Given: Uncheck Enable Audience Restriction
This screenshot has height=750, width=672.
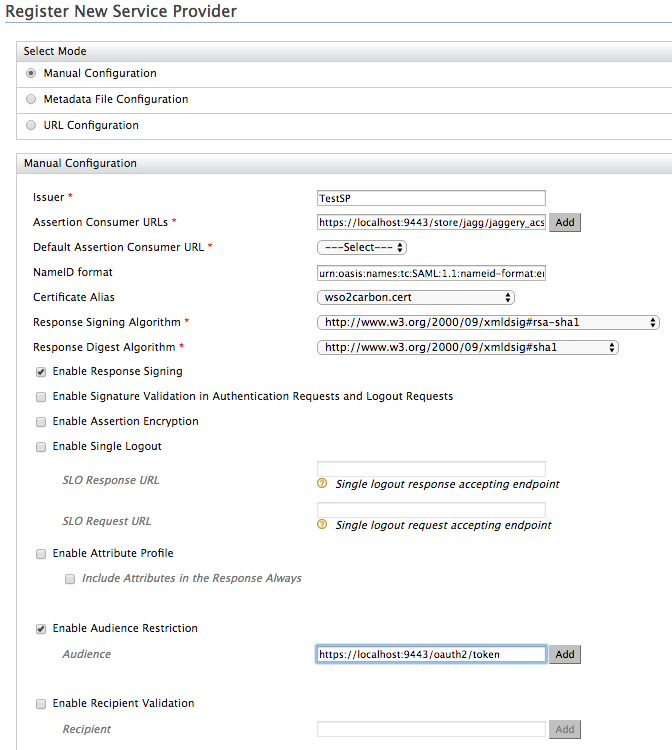Looking at the screenshot, I should [x=41, y=628].
